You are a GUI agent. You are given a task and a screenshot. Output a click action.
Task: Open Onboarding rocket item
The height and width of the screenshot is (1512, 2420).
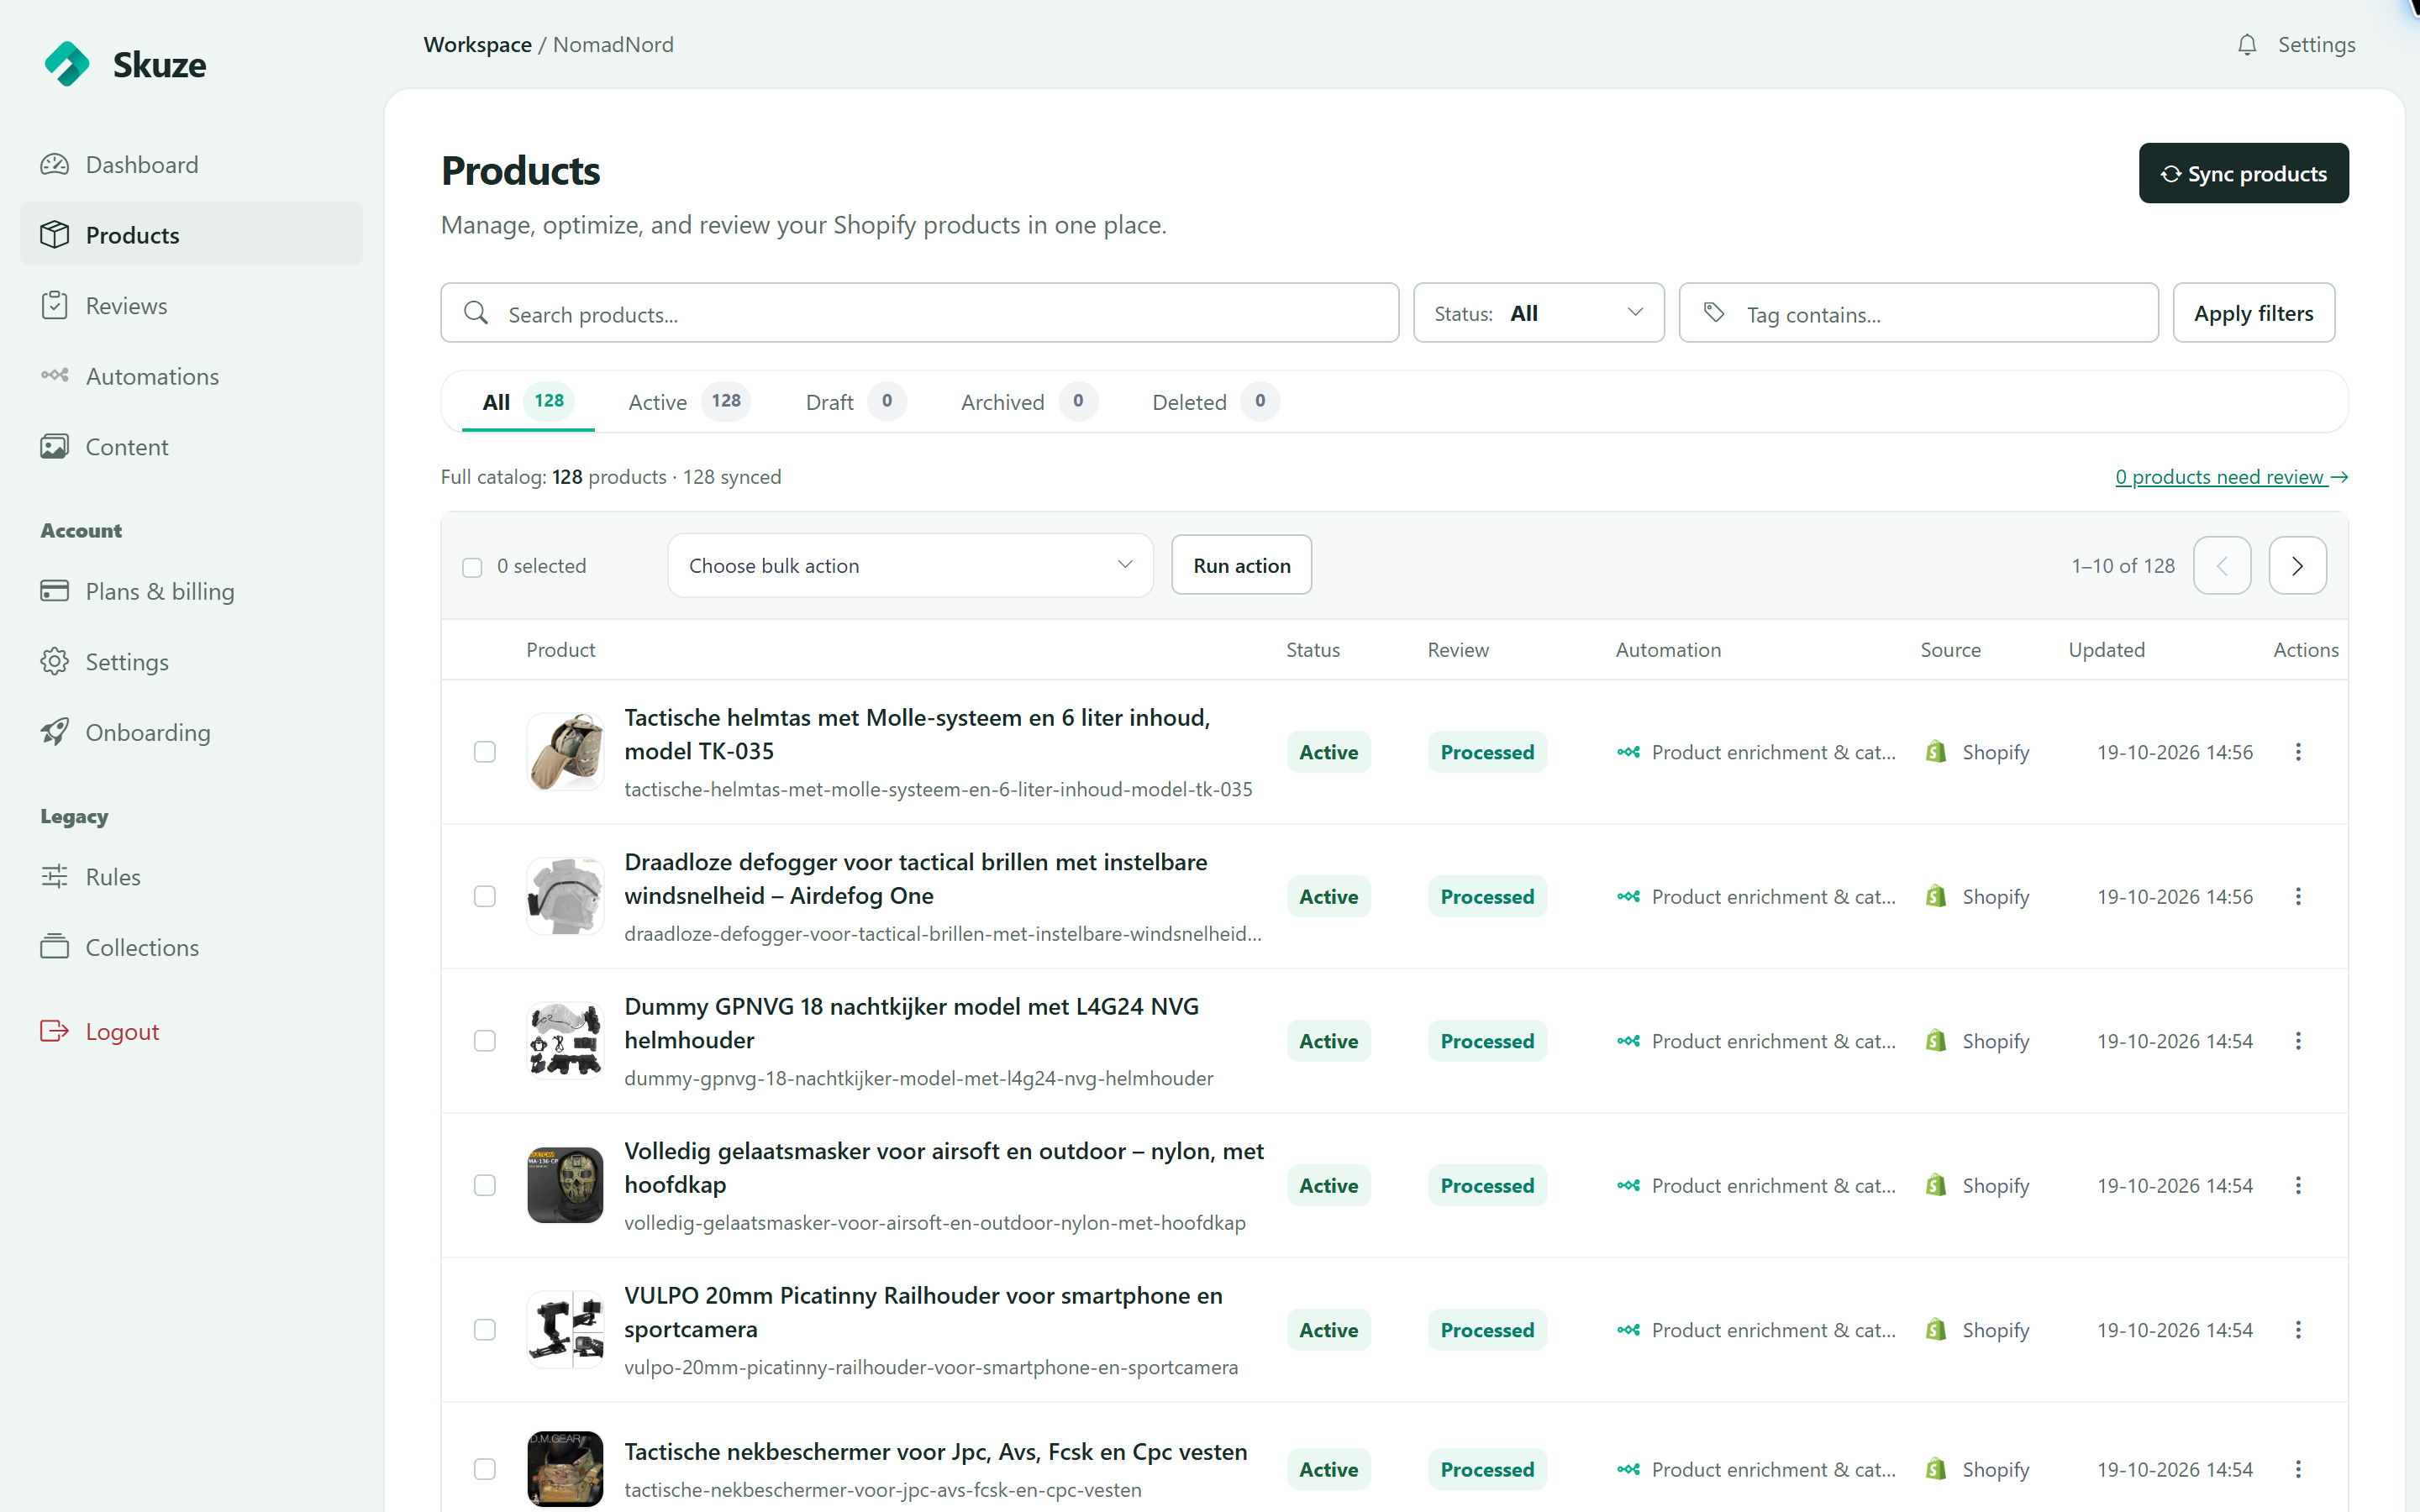(191, 732)
